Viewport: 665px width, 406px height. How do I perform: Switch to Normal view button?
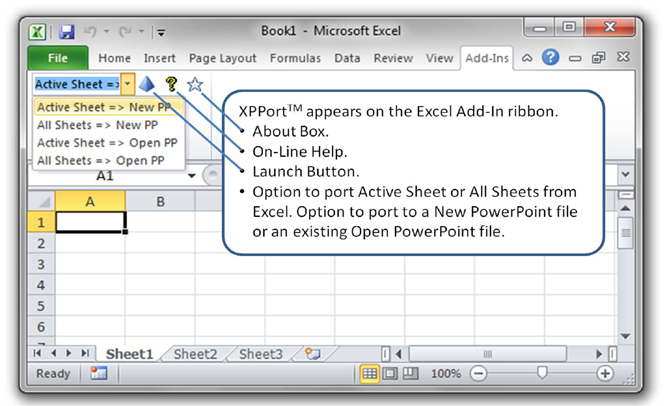369,373
